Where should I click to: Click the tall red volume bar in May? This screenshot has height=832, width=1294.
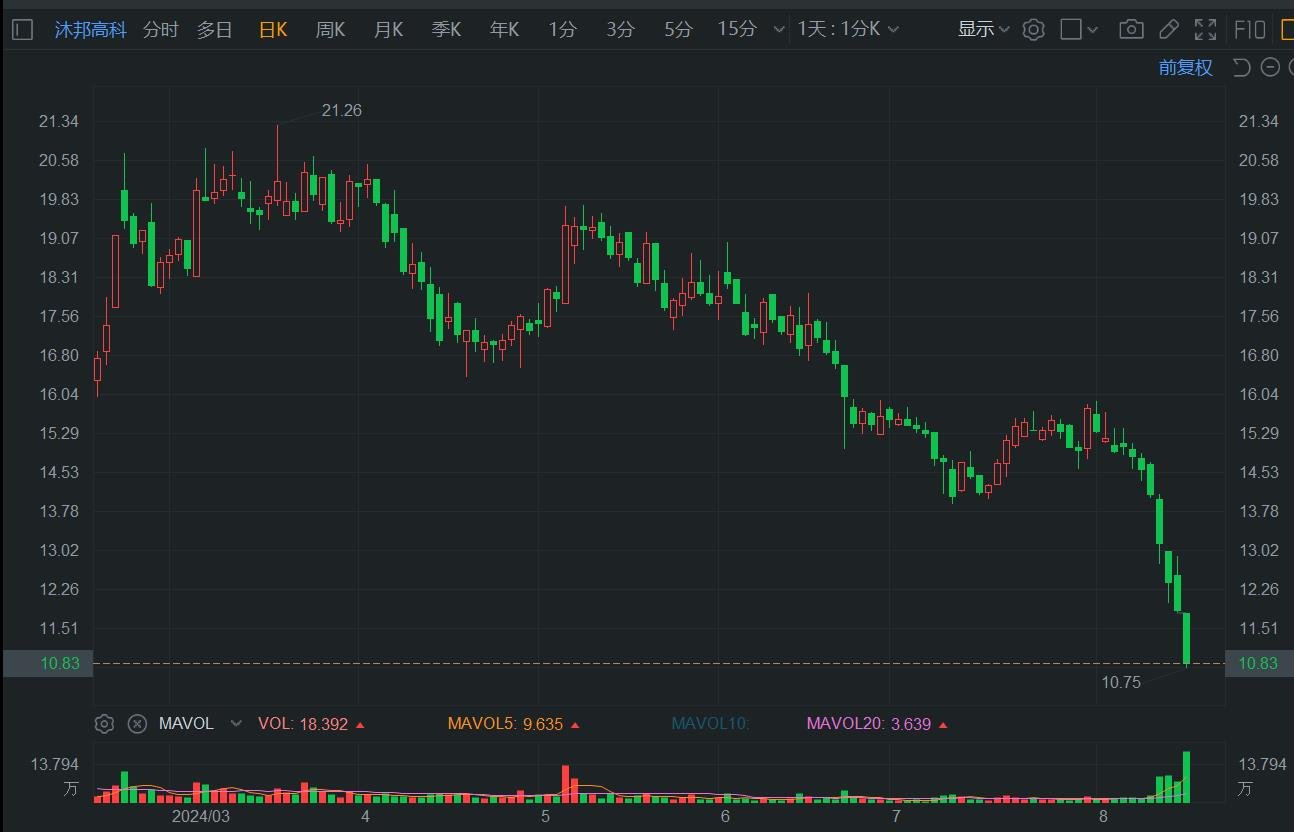click(564, 784)
